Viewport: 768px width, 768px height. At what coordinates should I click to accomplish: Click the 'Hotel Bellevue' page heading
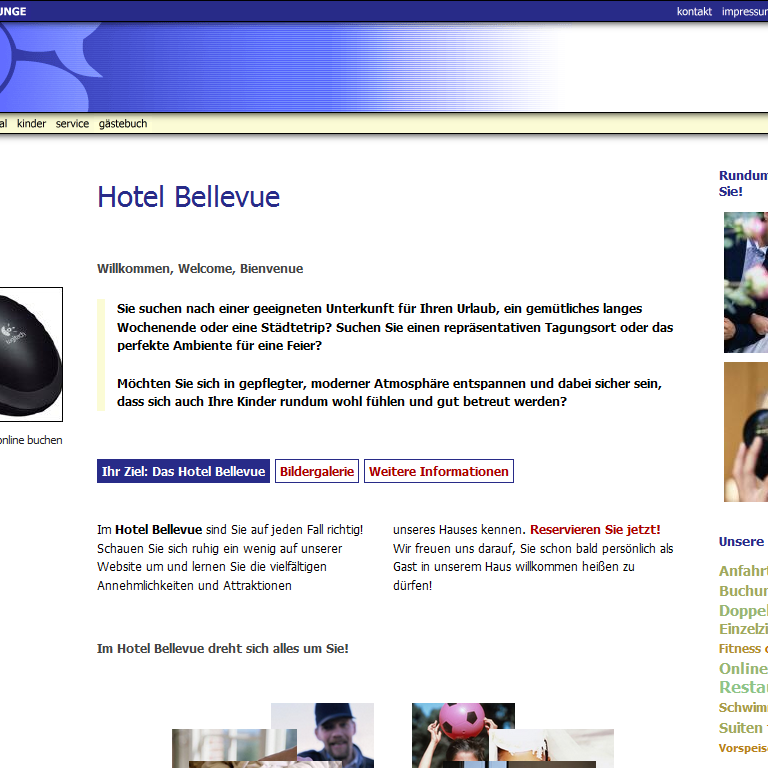[x=189, y=196]
